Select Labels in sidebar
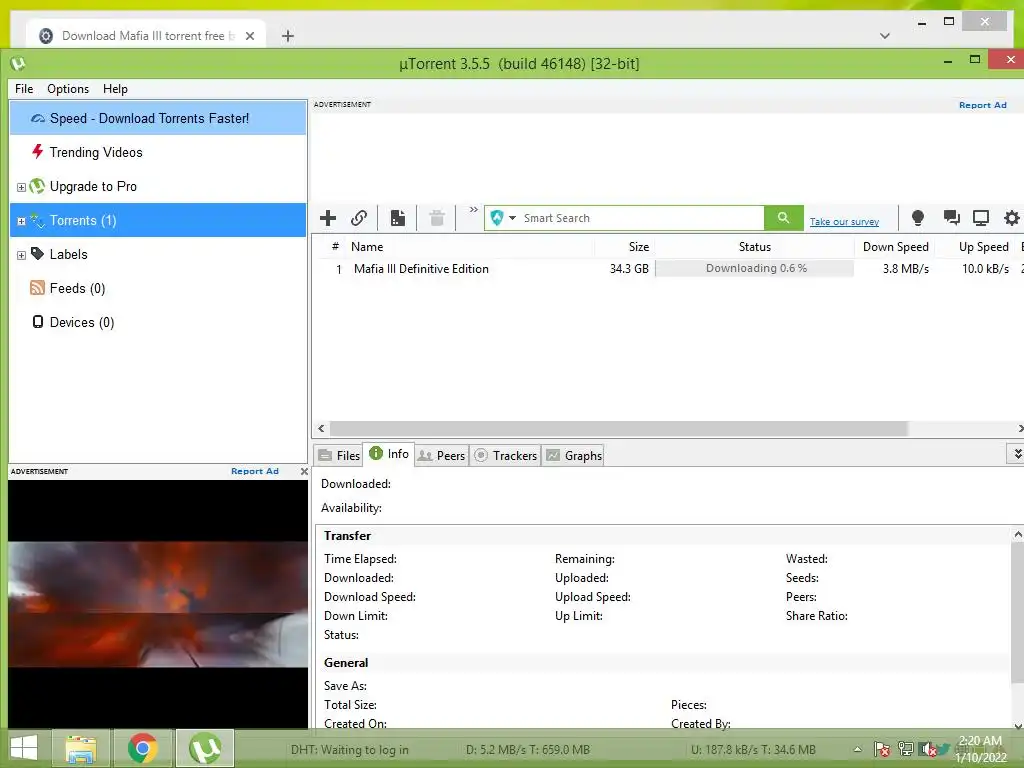 [x=158, y=254]
